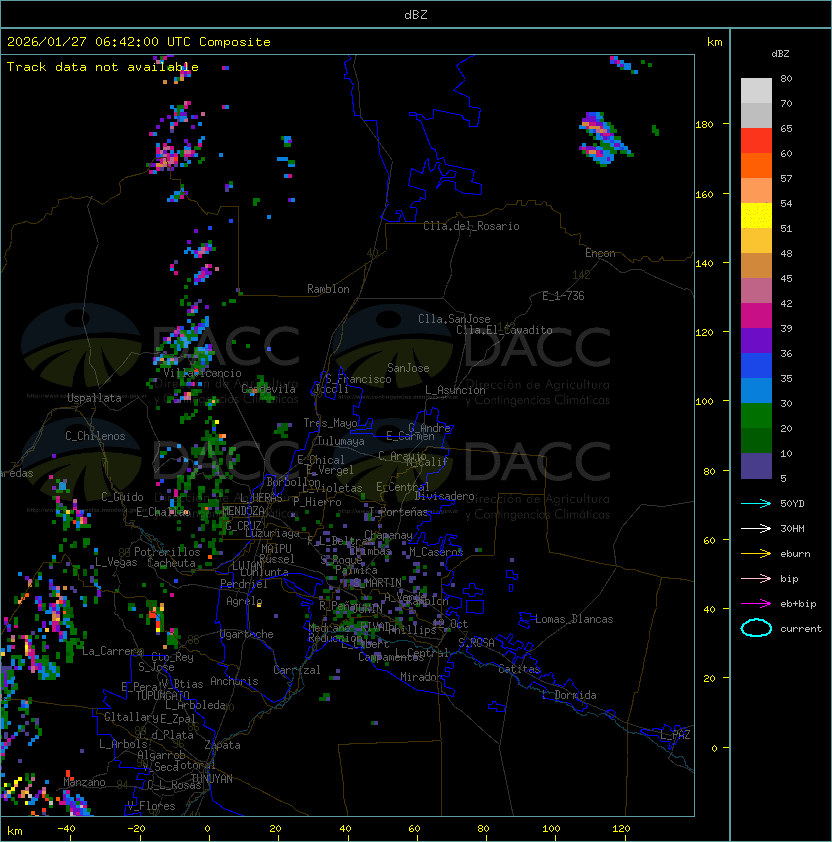Click the Ramblon map label
832x842 pixels.
(x=328, y=289)
